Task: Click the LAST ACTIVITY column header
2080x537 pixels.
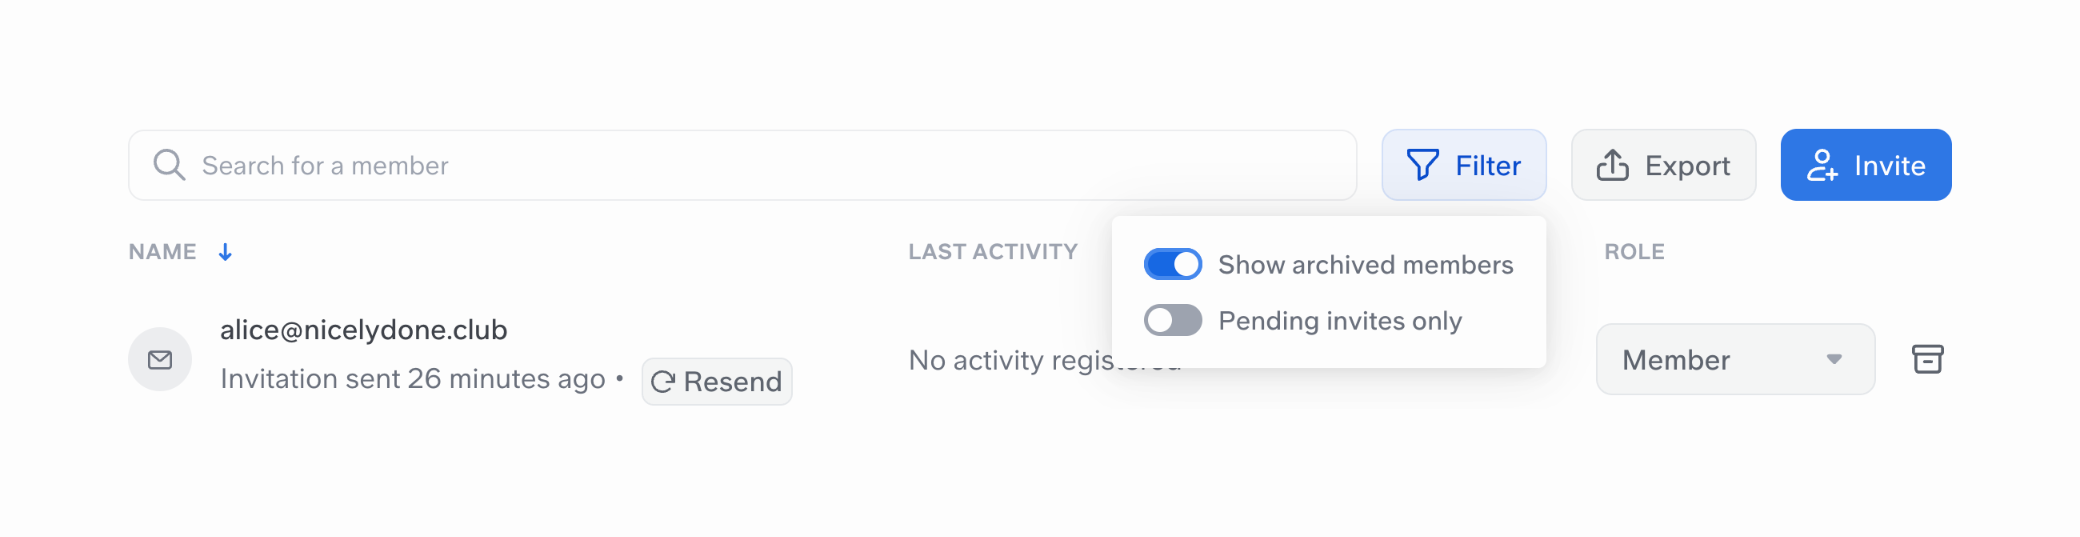Action: pyautogui.click(x=992, y=252)
